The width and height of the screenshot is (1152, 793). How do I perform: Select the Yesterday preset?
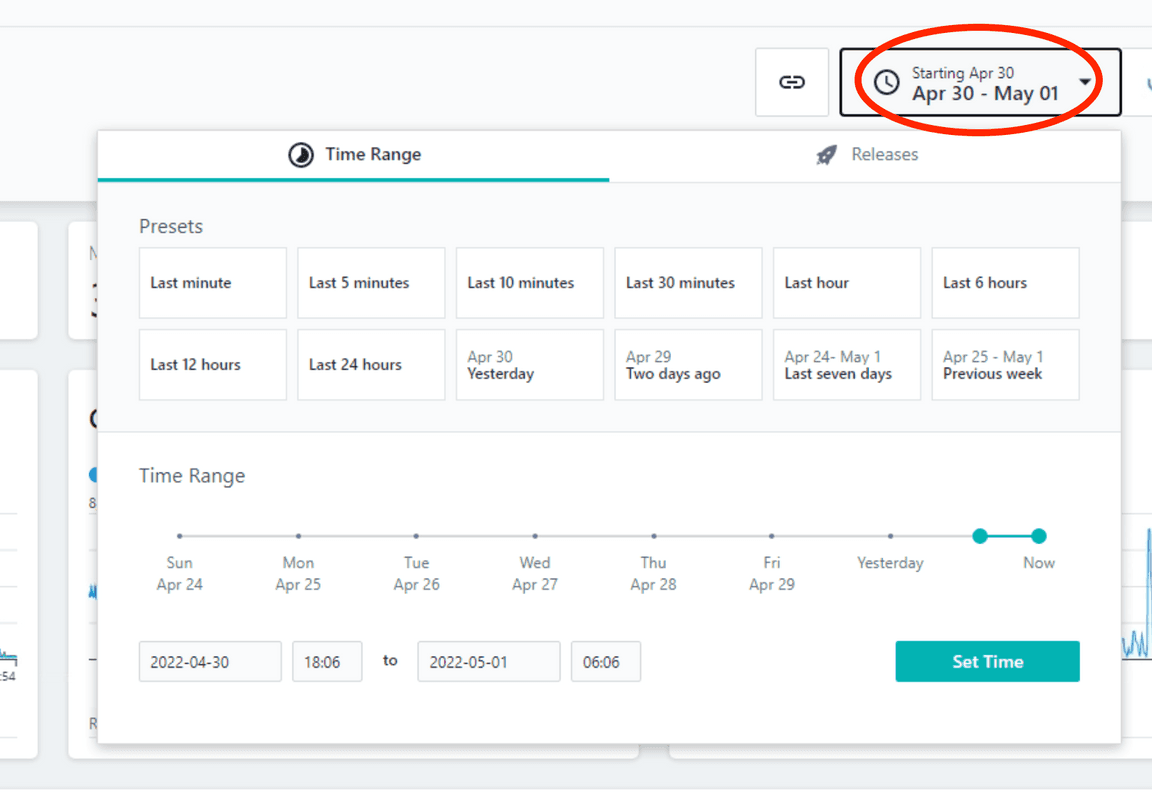[x=529, y=364]
